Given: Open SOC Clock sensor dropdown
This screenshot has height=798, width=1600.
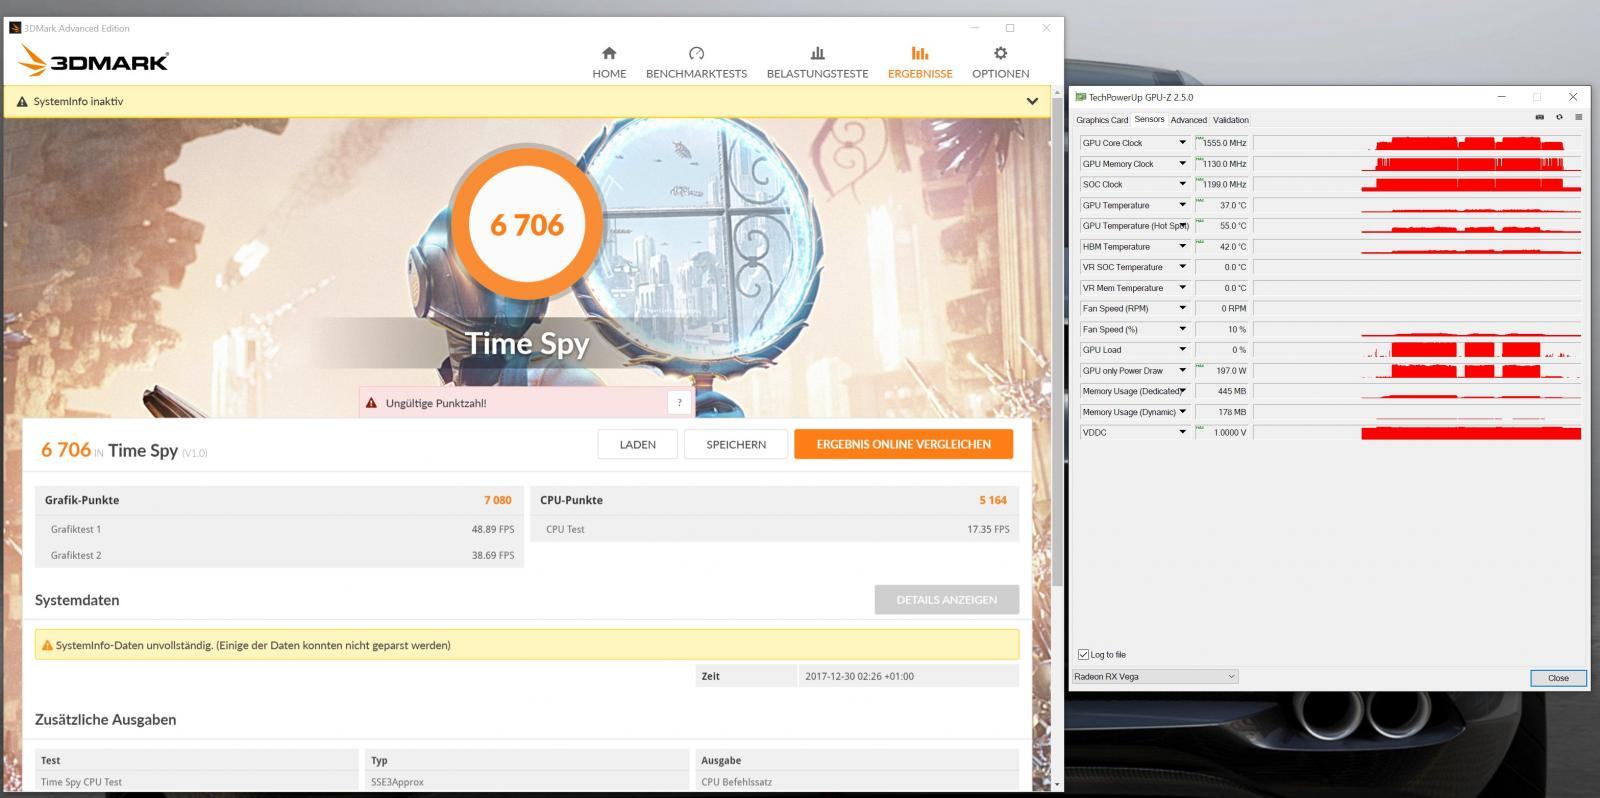Looking at the screenshot, I should pos(1182,184).
